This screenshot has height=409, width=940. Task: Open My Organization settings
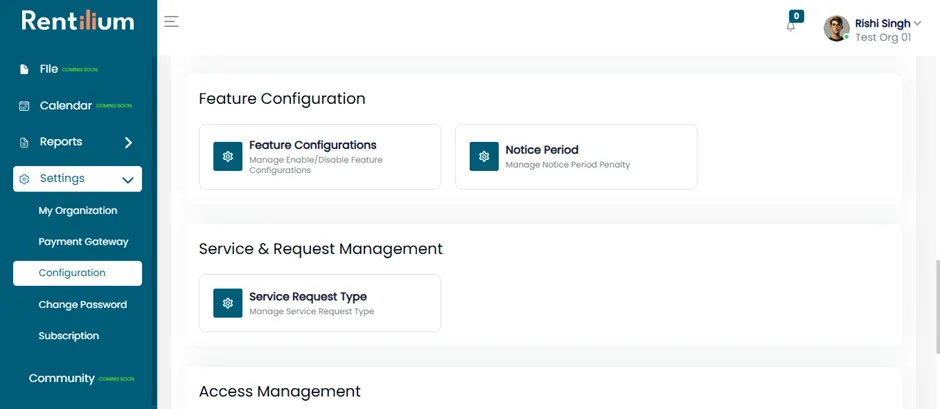point(78,210)
